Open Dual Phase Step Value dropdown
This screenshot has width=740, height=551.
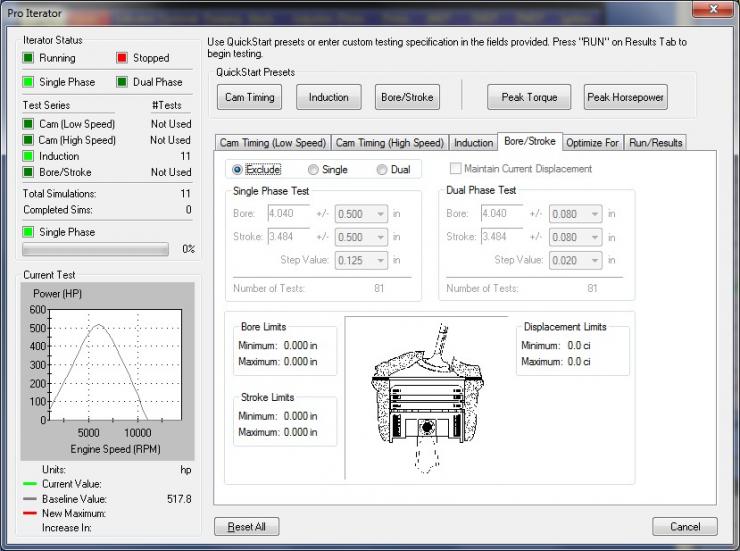(x=575, y=260)
